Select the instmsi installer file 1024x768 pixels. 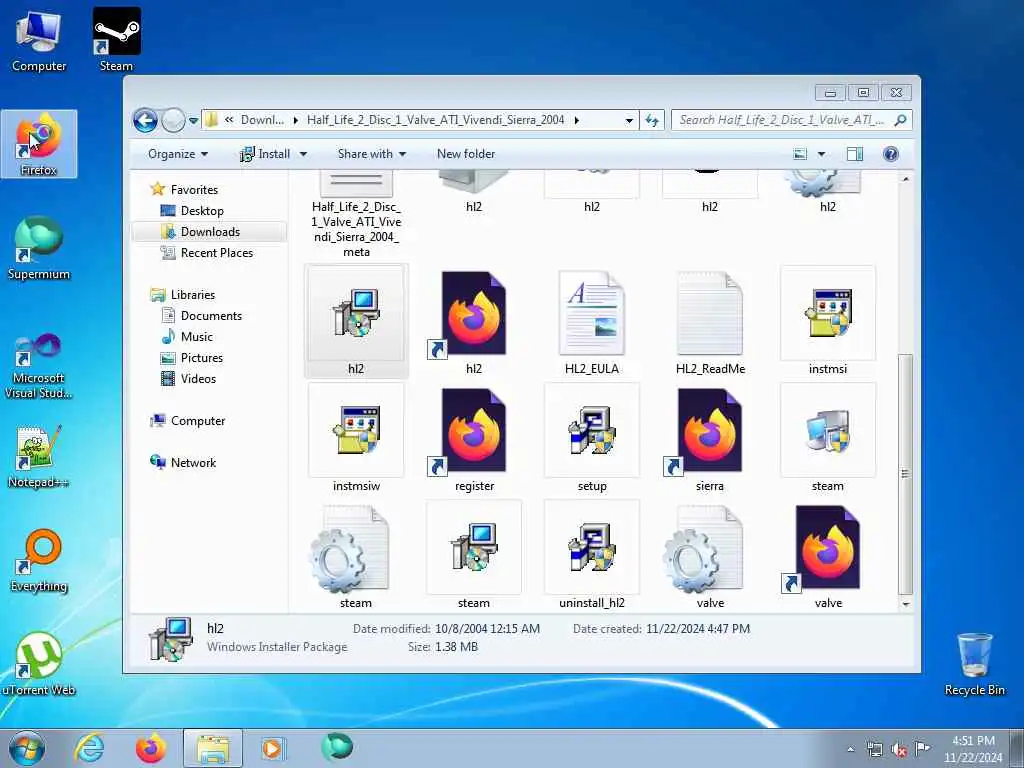pyautogui.click(x=827, y=321)
